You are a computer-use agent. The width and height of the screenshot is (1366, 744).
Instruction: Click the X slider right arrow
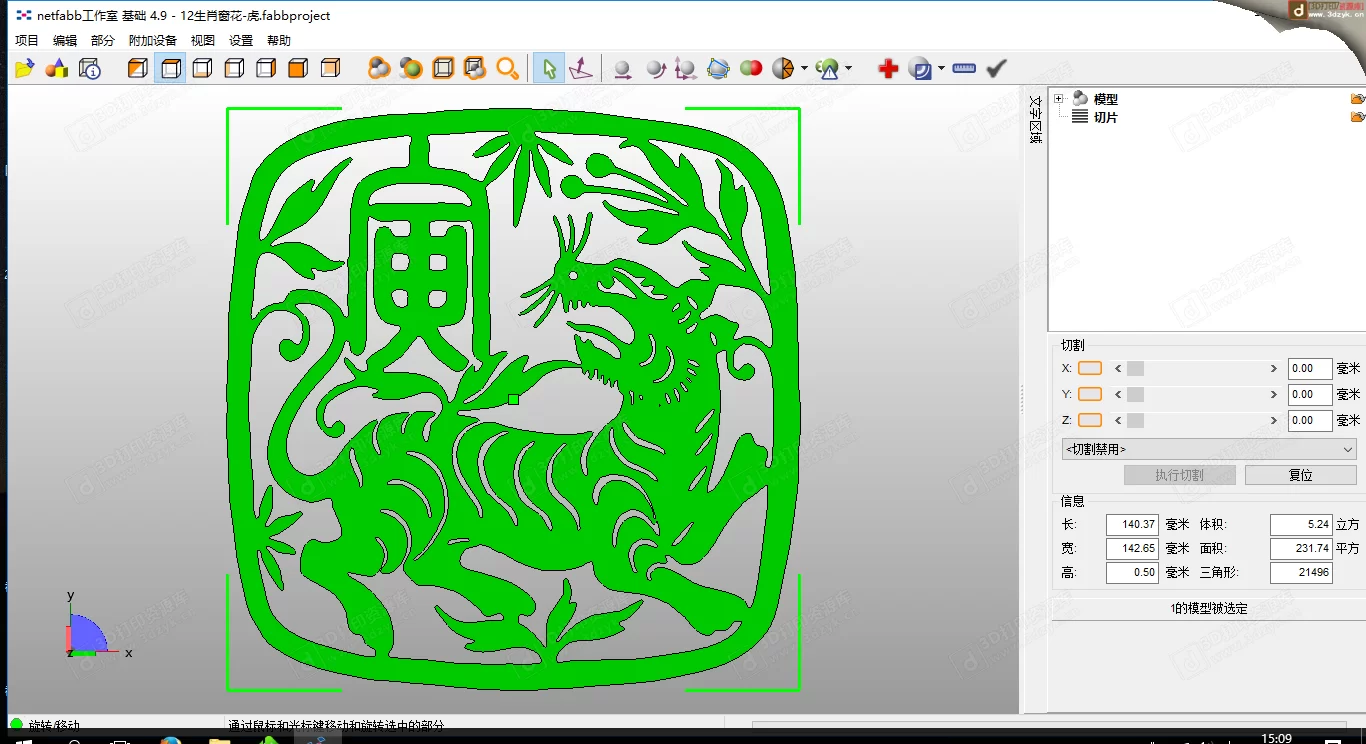pos(1274,368)
